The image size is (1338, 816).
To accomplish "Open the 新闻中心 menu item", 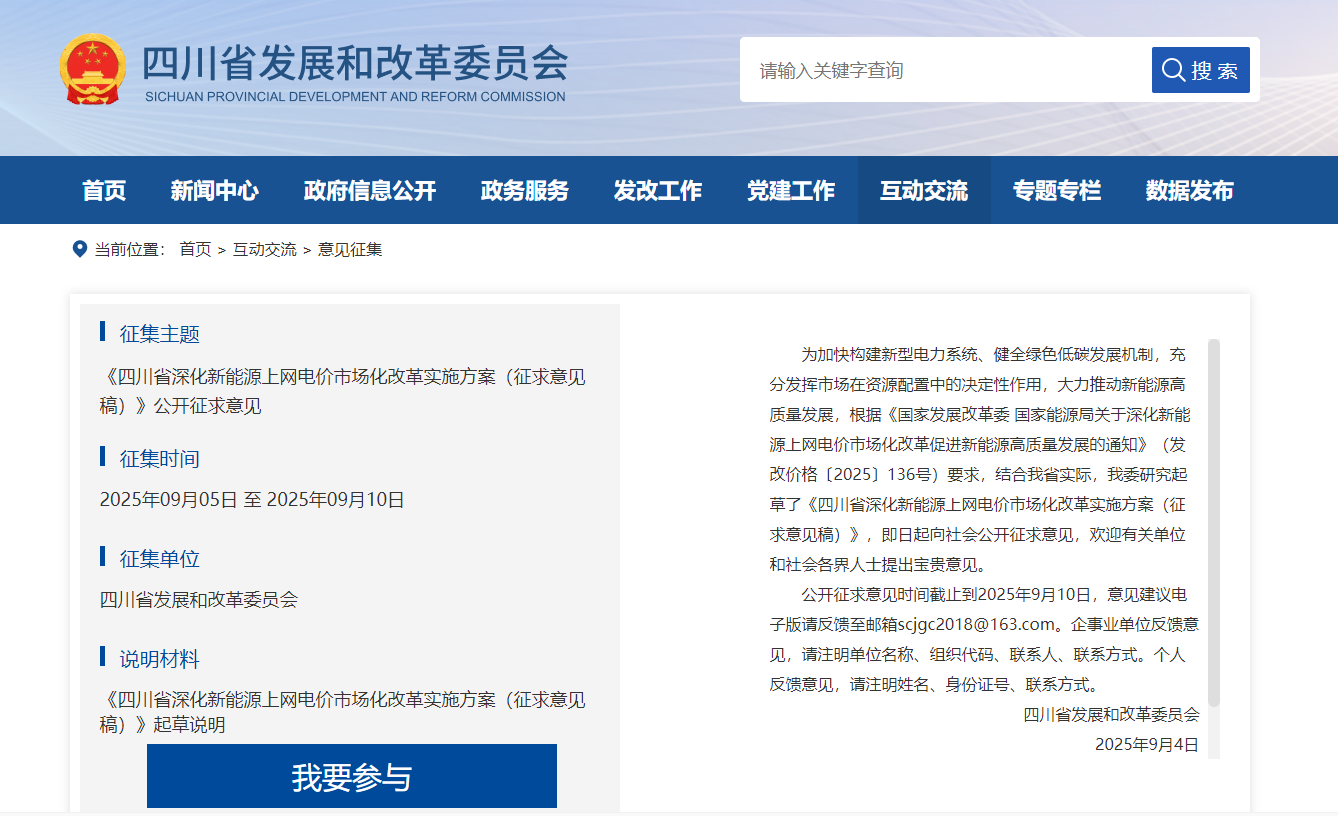I will point(214,191).
